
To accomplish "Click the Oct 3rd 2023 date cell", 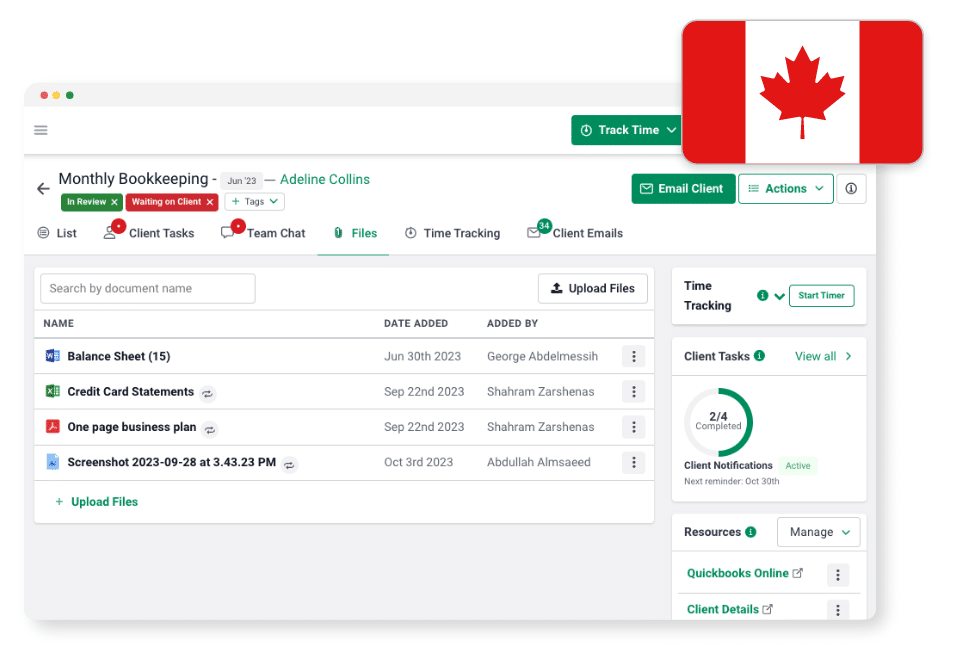I will pyautogui.click(x=418, y=462).
